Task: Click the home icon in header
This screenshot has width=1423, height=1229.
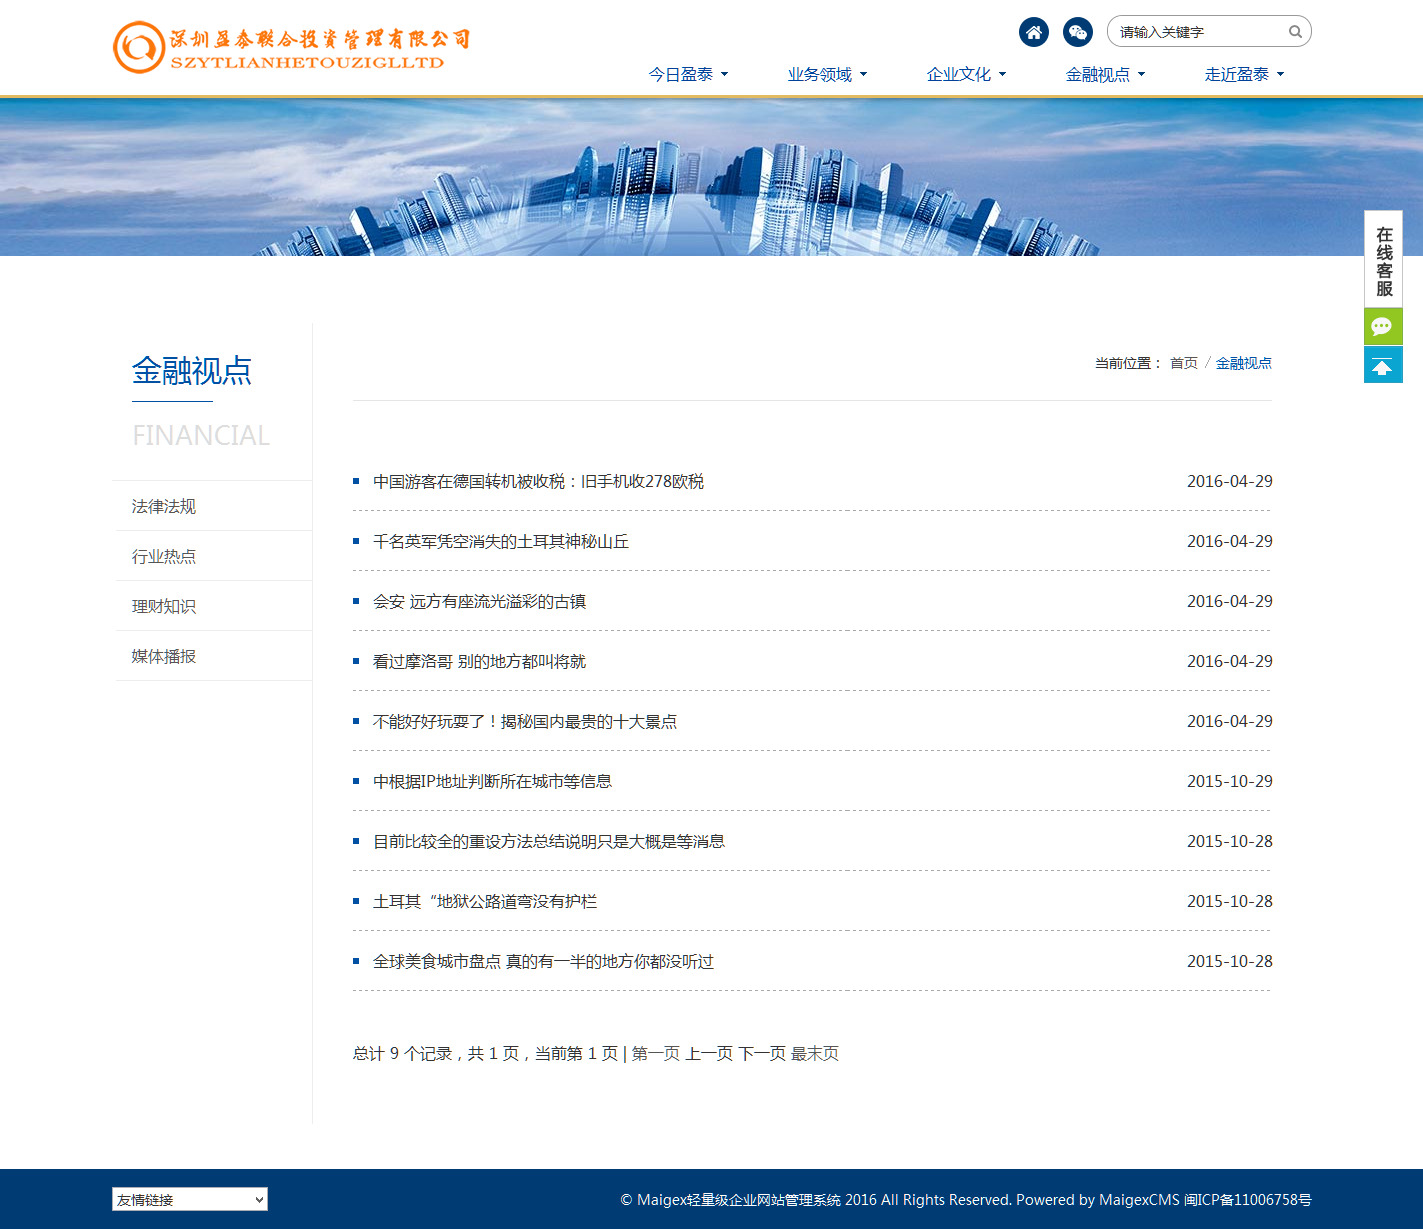Action: point(1033,32)
